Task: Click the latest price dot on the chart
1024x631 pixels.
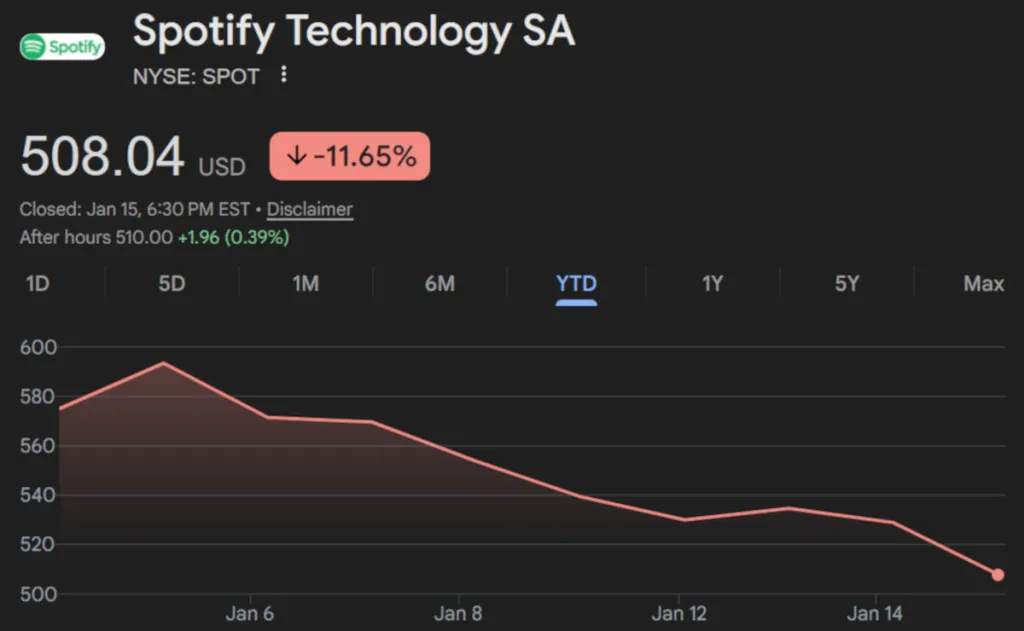Action: tap(998, 574)
